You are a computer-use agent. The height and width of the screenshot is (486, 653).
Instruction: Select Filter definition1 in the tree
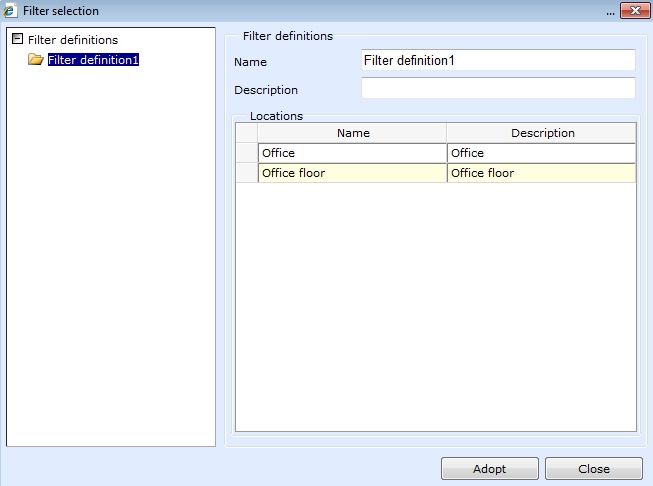93,60
